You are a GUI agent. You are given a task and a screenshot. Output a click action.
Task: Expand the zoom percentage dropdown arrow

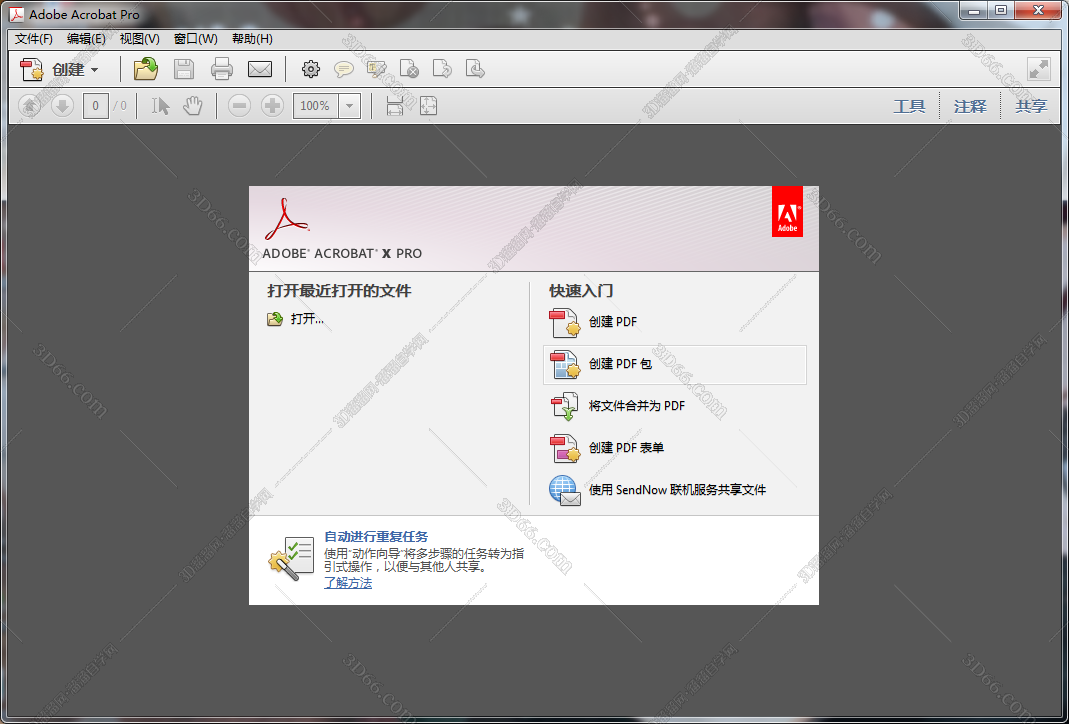click(349, 106)
